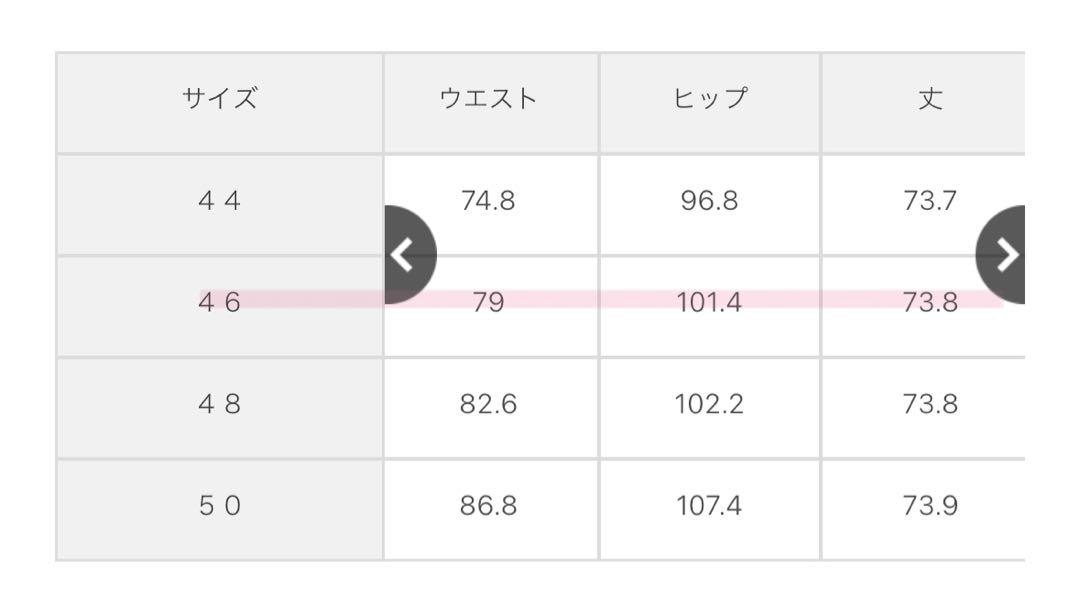Click the 102.2 hip value cell
1080x605 pixels.
pos(709,408)
